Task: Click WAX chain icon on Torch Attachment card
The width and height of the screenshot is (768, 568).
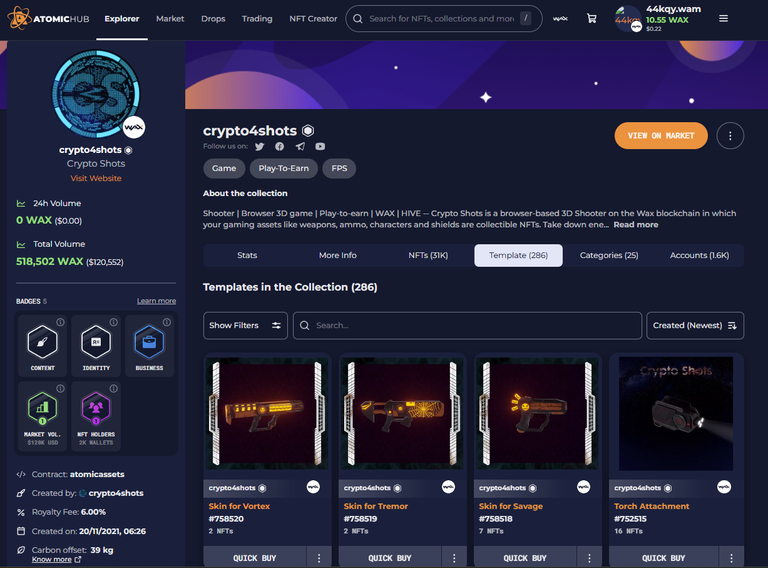Action: click(724, 487)
